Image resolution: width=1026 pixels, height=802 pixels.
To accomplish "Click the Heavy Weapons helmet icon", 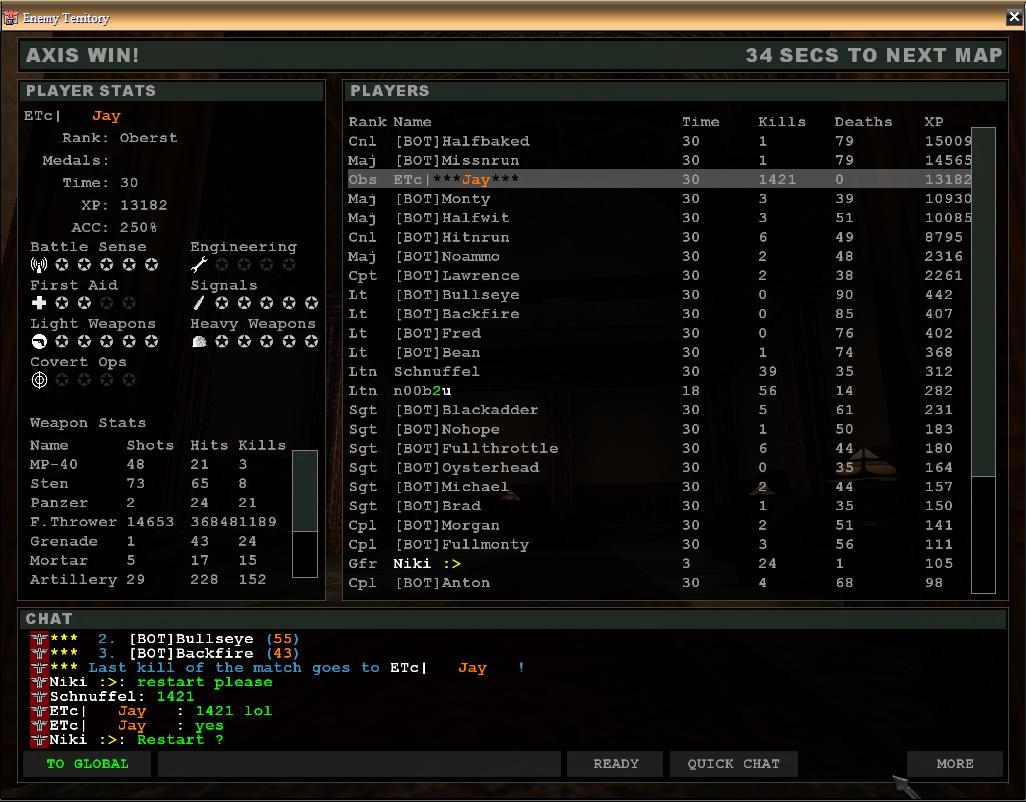I will point(199,342).
